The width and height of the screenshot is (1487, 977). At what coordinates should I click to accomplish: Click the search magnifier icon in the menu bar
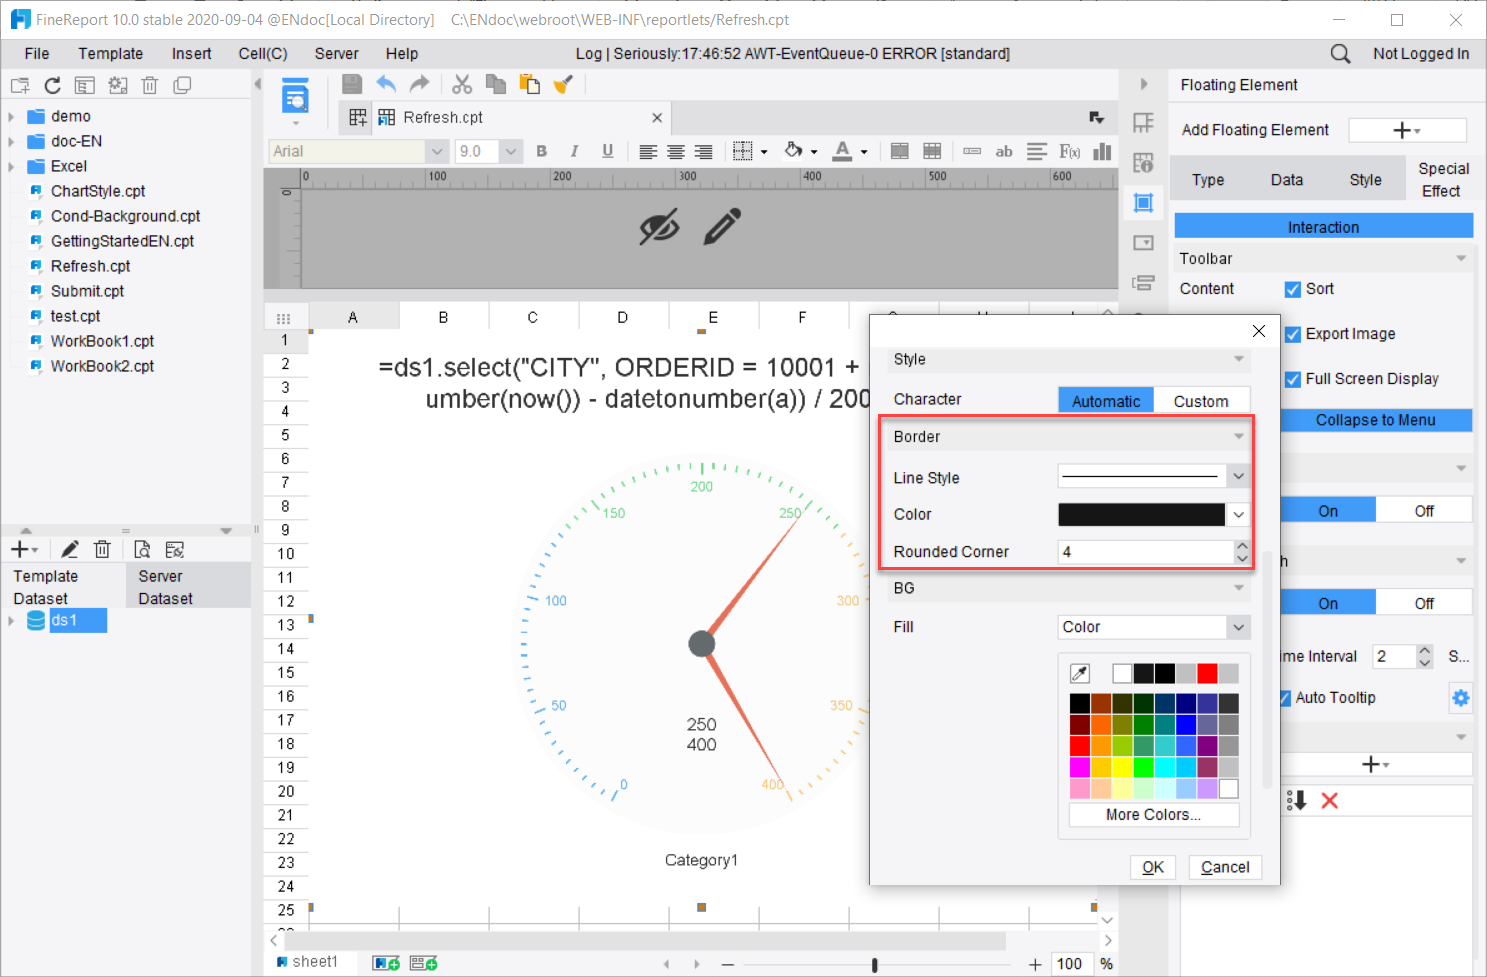[1340, 54]
